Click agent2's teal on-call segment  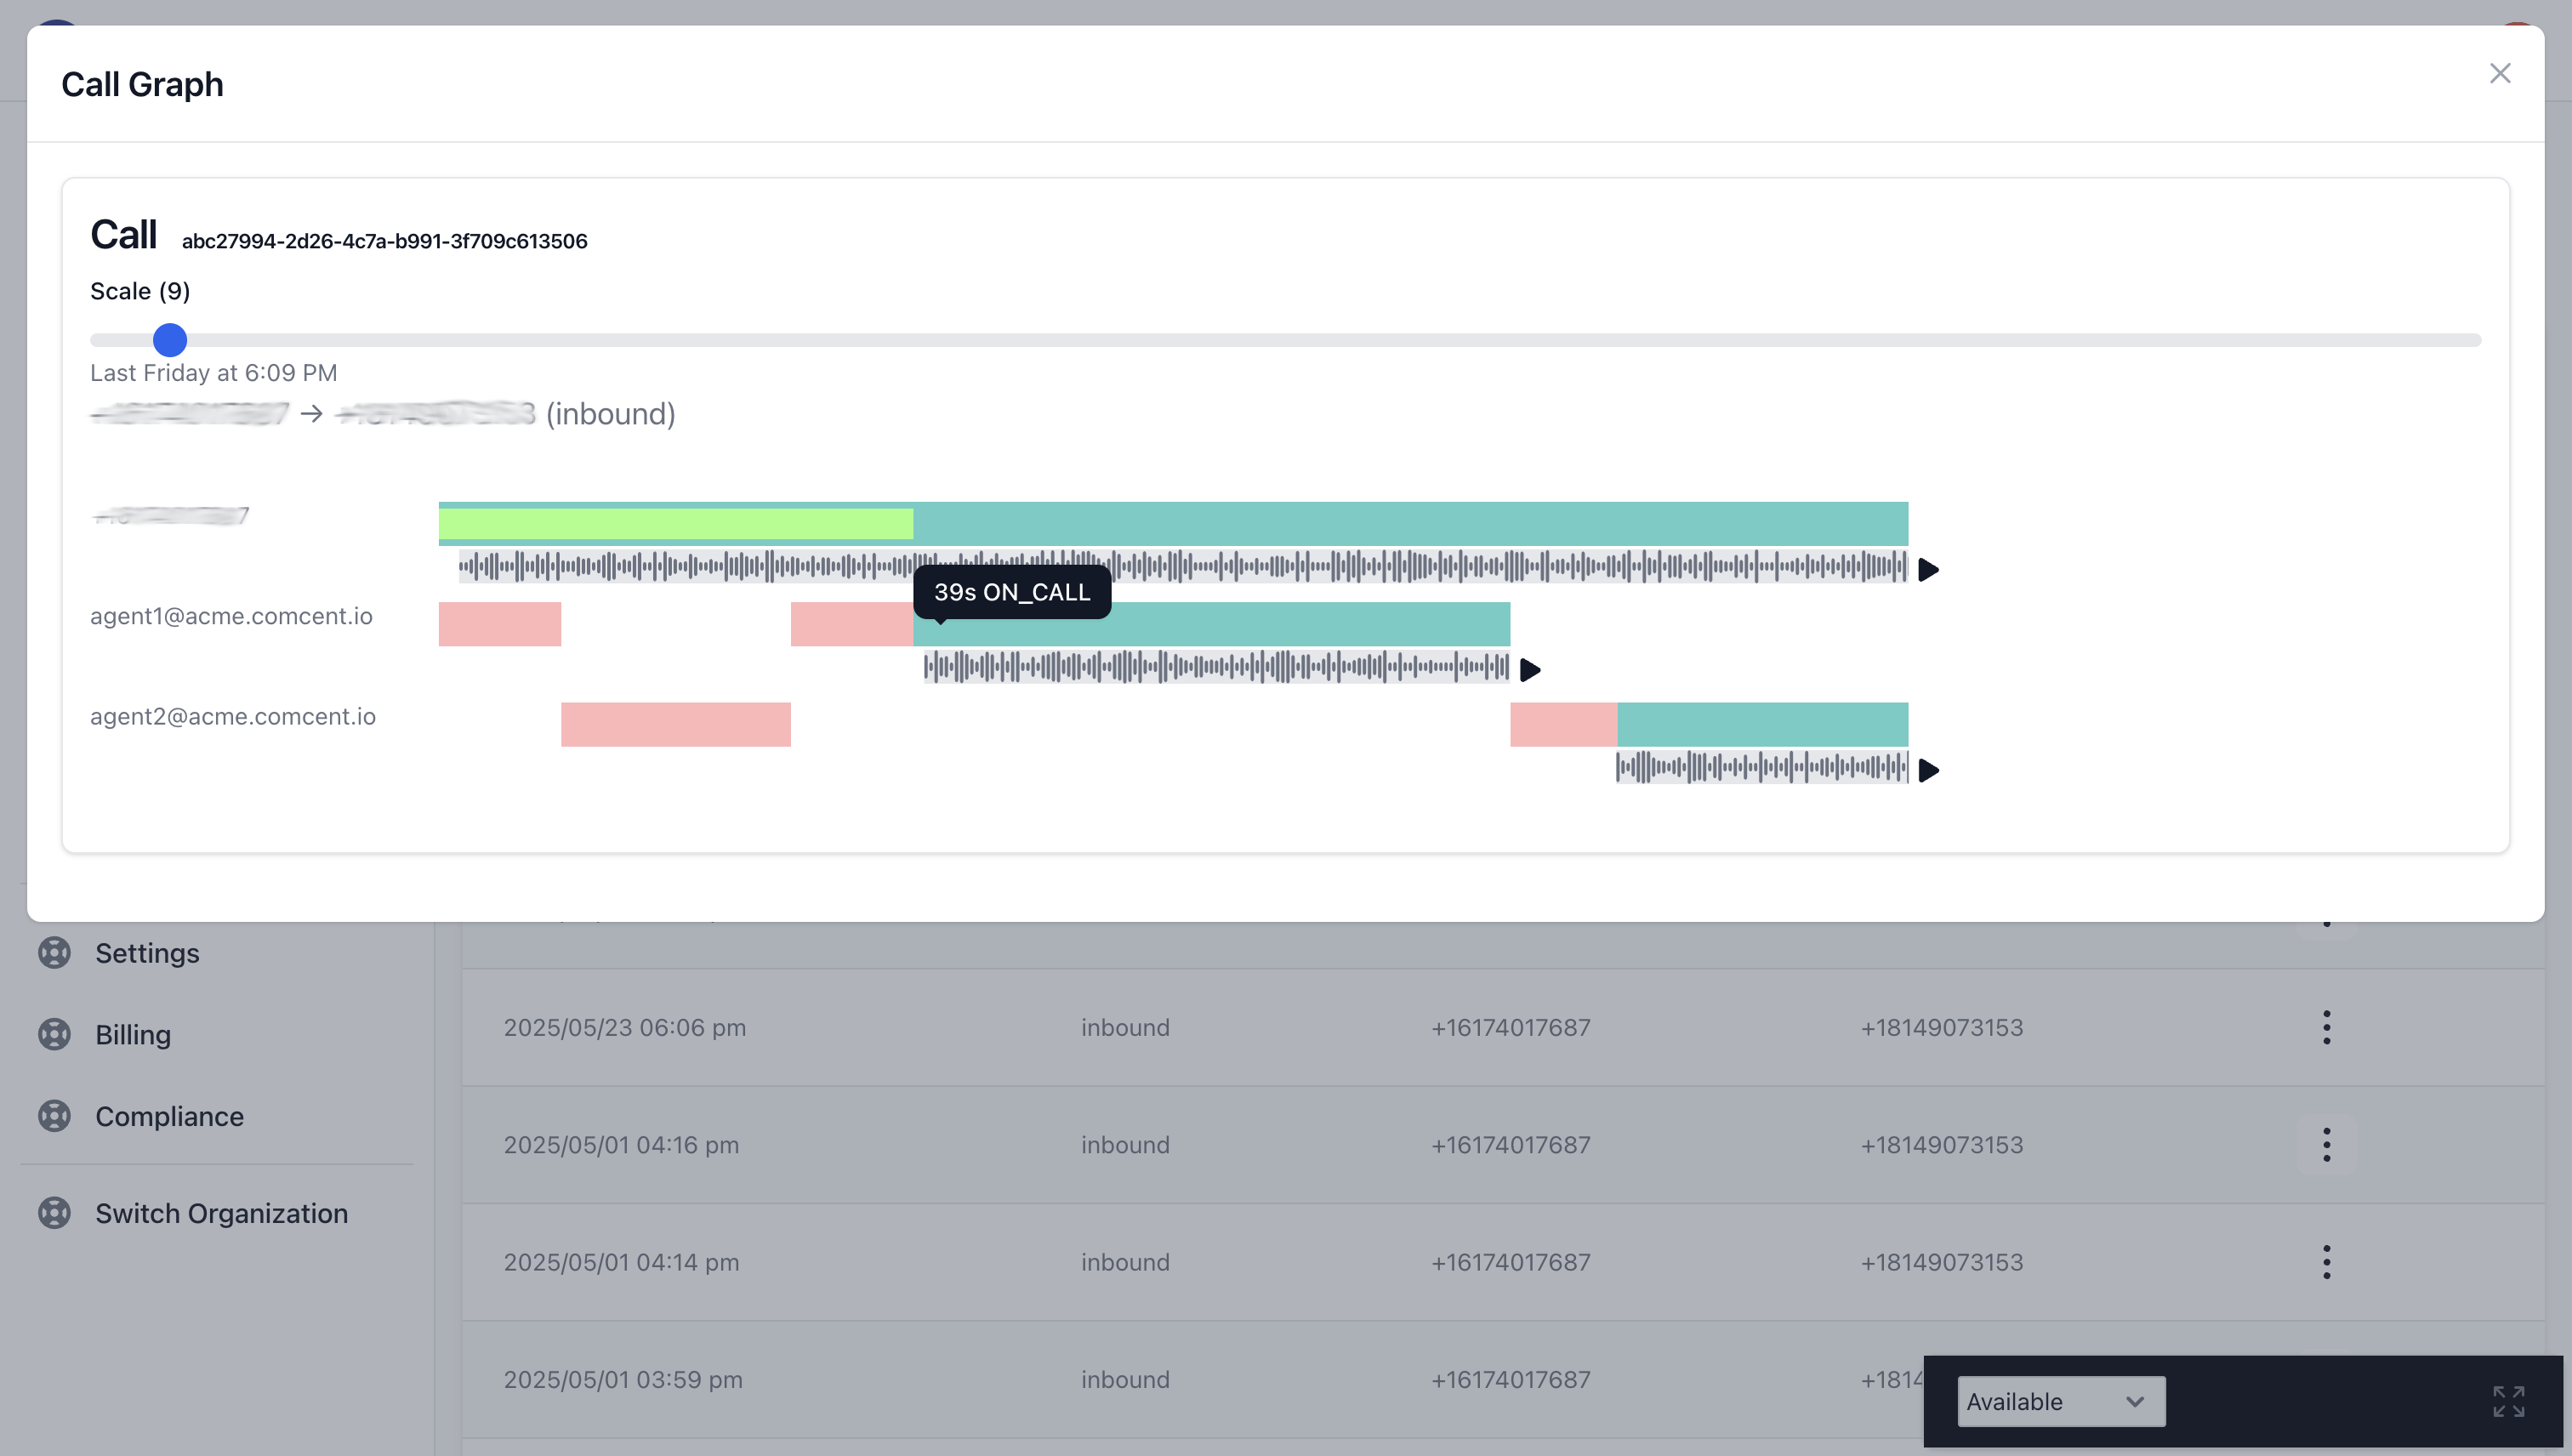[x=1762, y=724]
